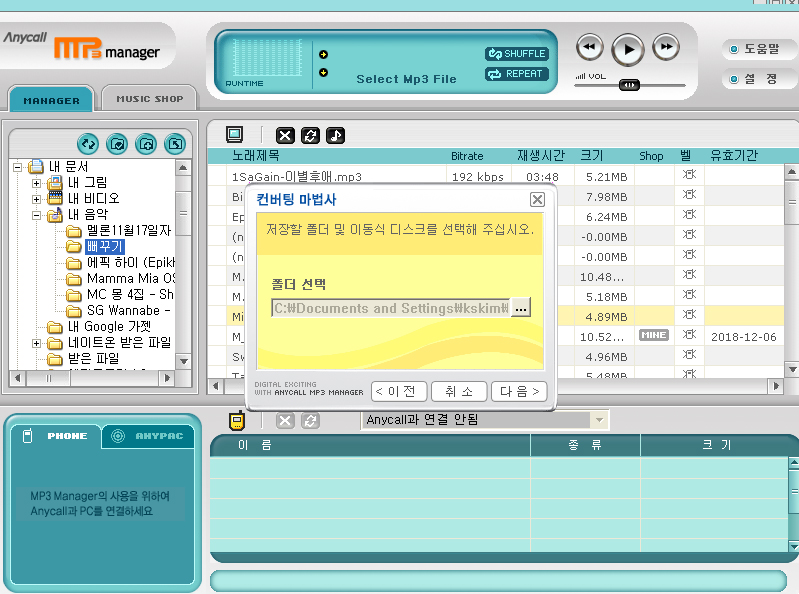This screenshot has height=594, width=799.
Task: Click the < 이 전 previous button
Action: point(399,391)
